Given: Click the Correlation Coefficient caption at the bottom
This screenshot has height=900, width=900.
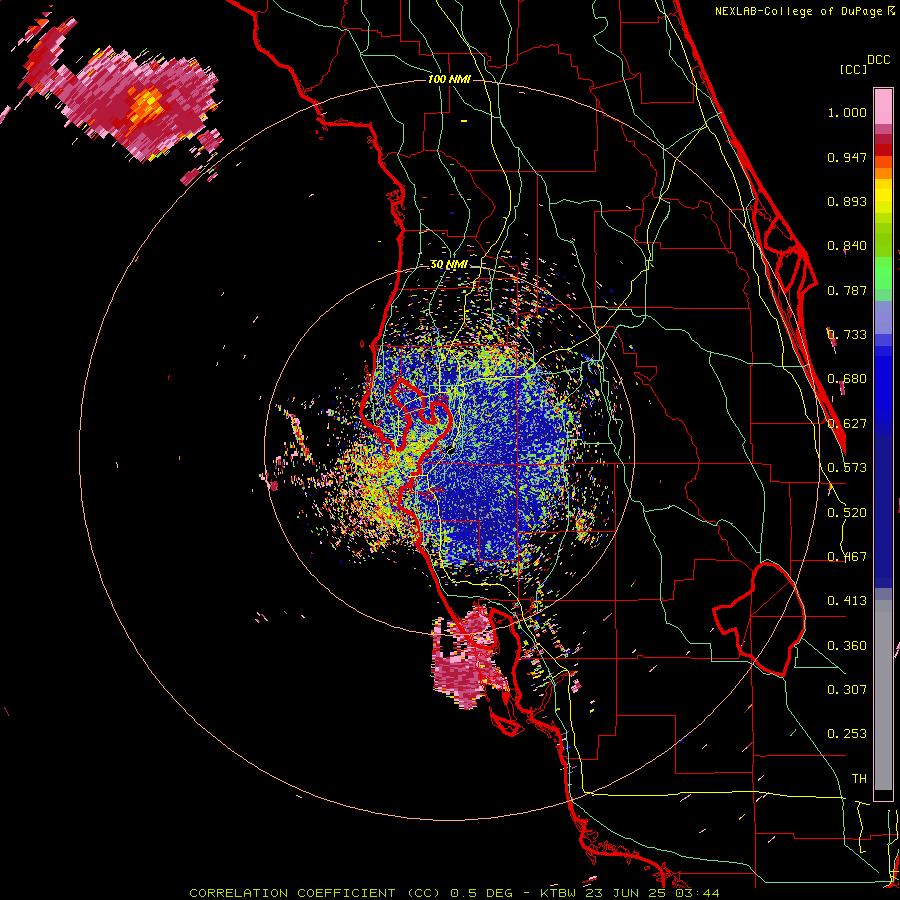Looking at the screenshot, I should [454, 893].
